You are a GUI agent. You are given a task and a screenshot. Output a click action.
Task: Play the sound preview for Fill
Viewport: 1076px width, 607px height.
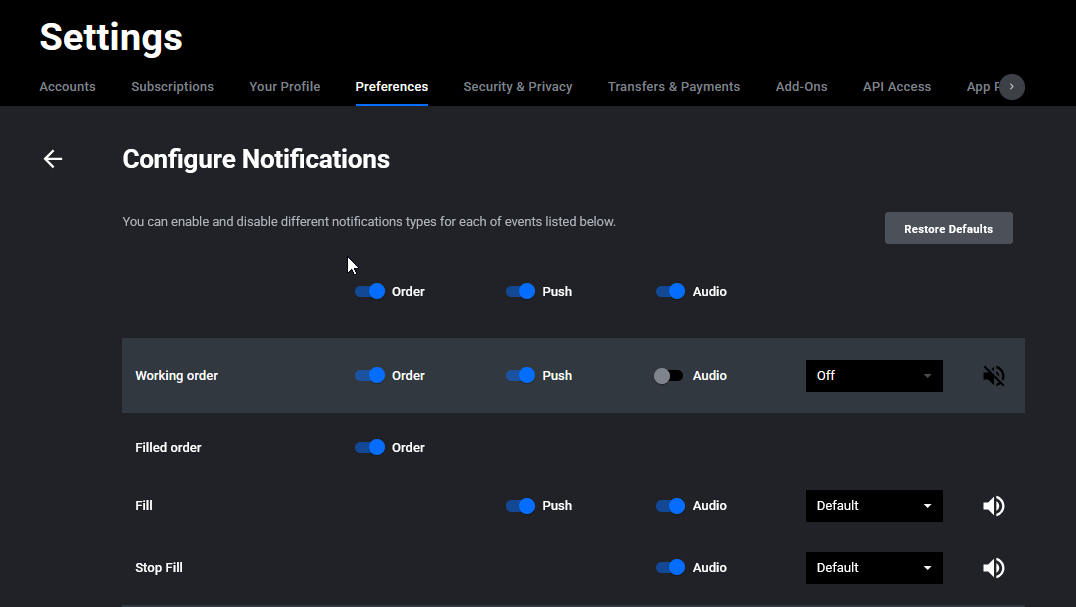point(994,506)
